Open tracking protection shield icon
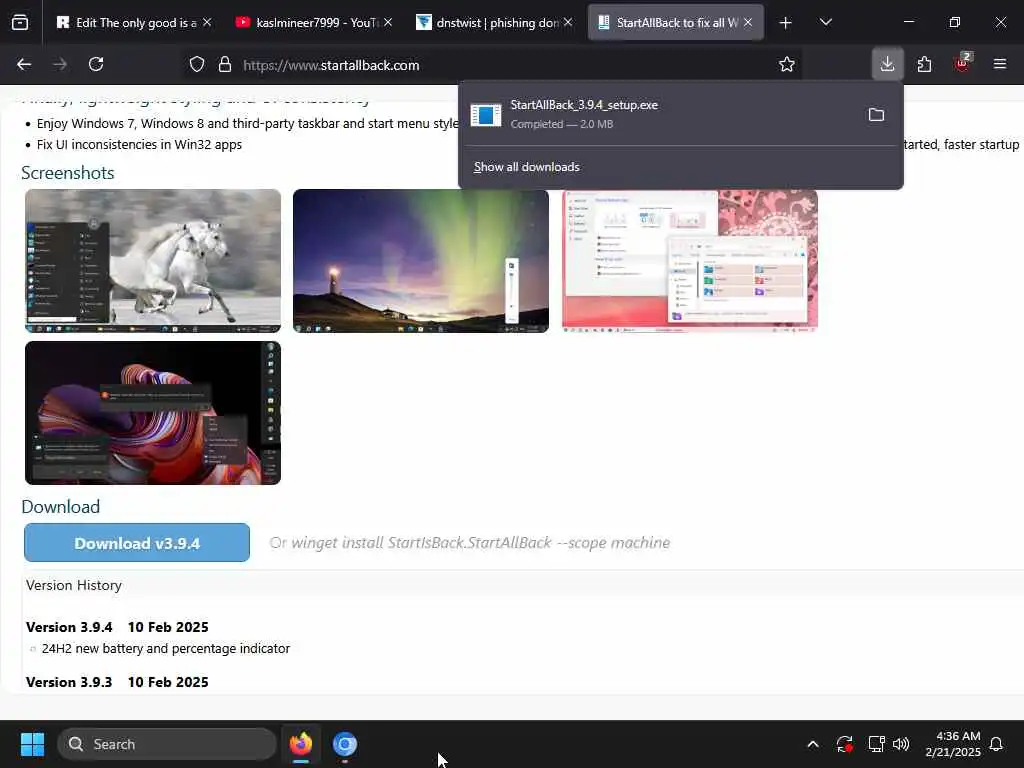 [197, 65]
